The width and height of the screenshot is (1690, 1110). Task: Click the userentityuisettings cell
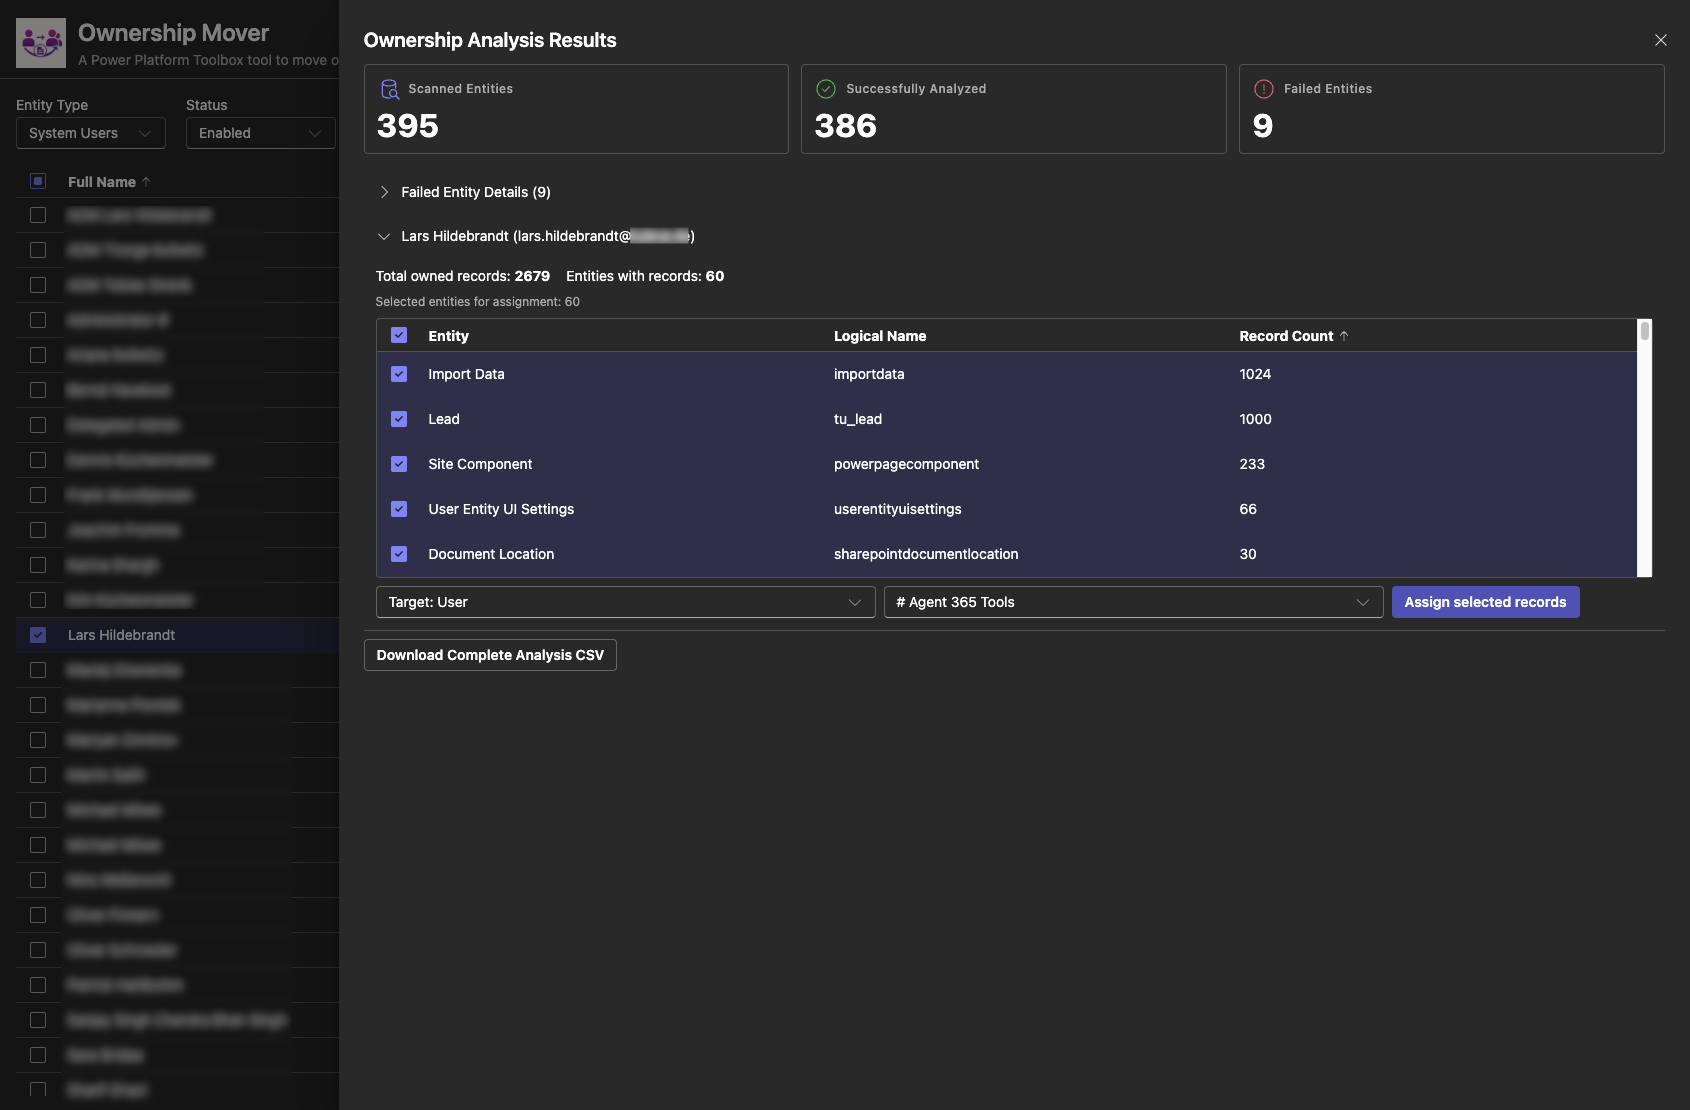[898, 509]
